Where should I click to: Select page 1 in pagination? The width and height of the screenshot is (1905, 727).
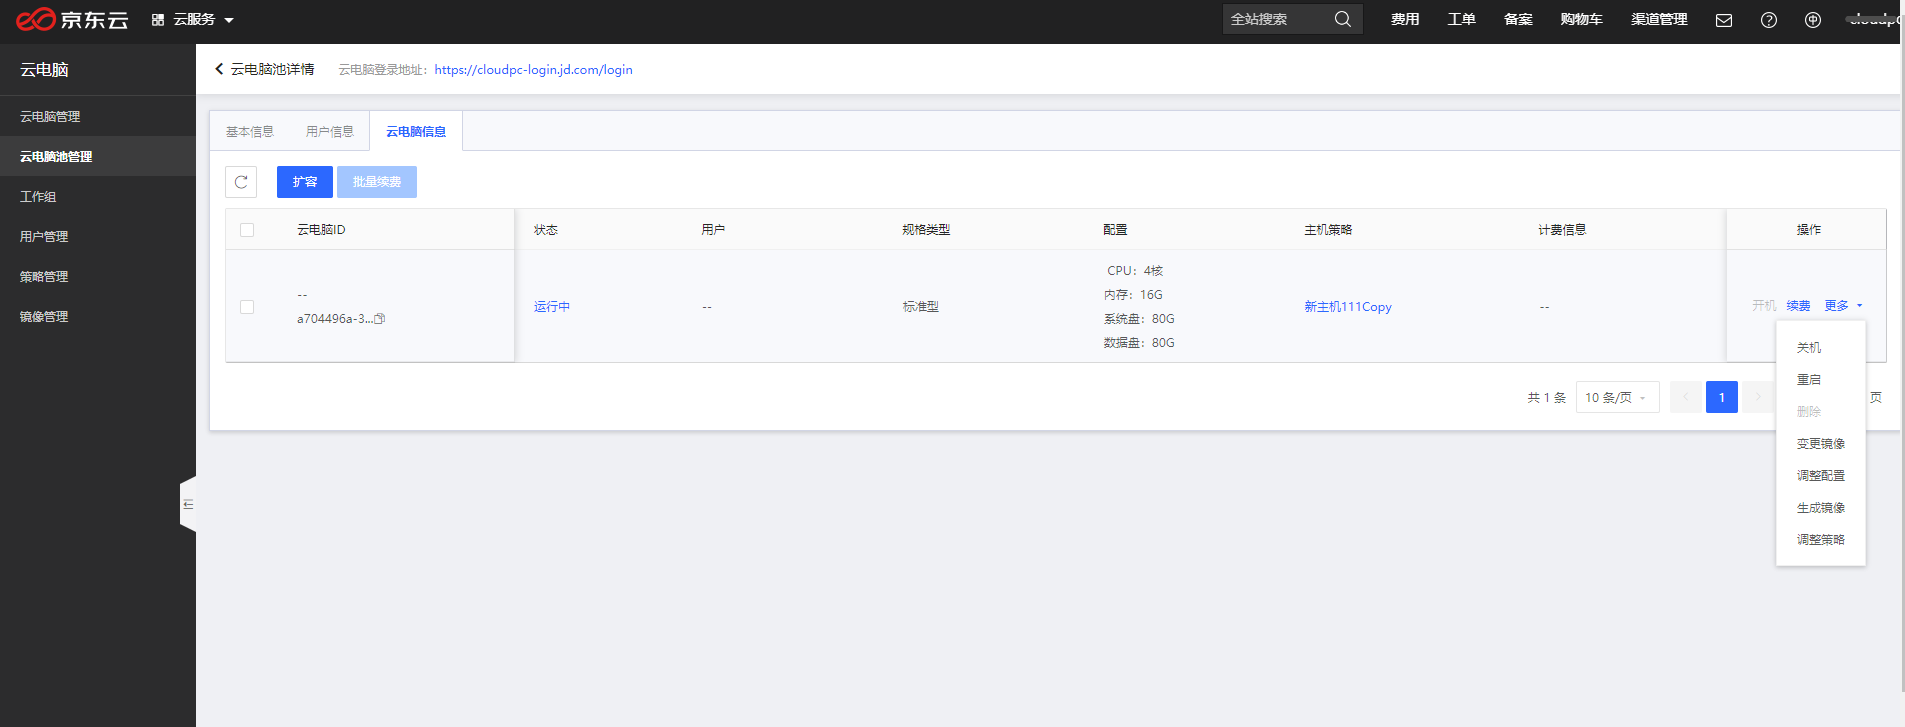(x=1722, y=397)
